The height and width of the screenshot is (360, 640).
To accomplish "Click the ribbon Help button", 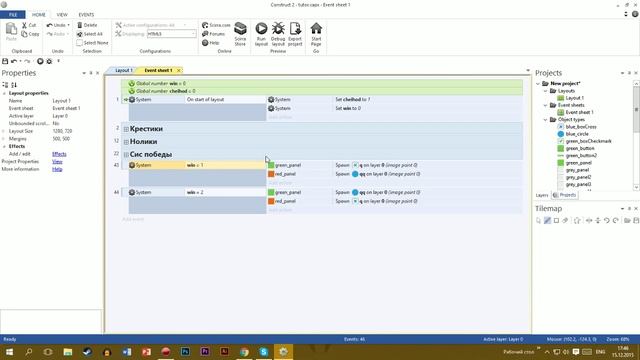I will coord(211,42).
